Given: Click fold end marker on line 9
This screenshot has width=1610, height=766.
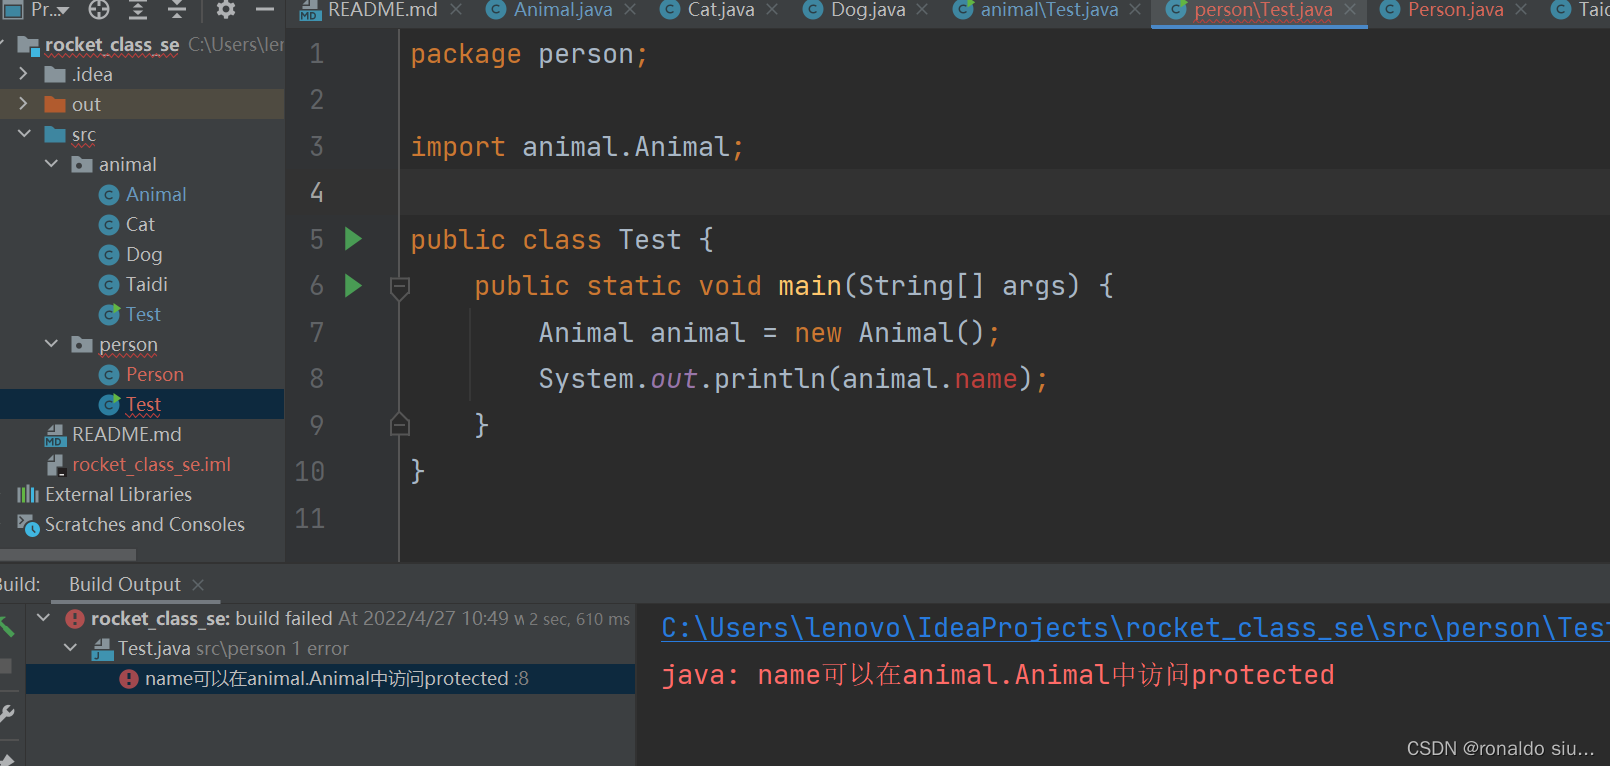Looking at the screenshot, I should click(399, 425).
